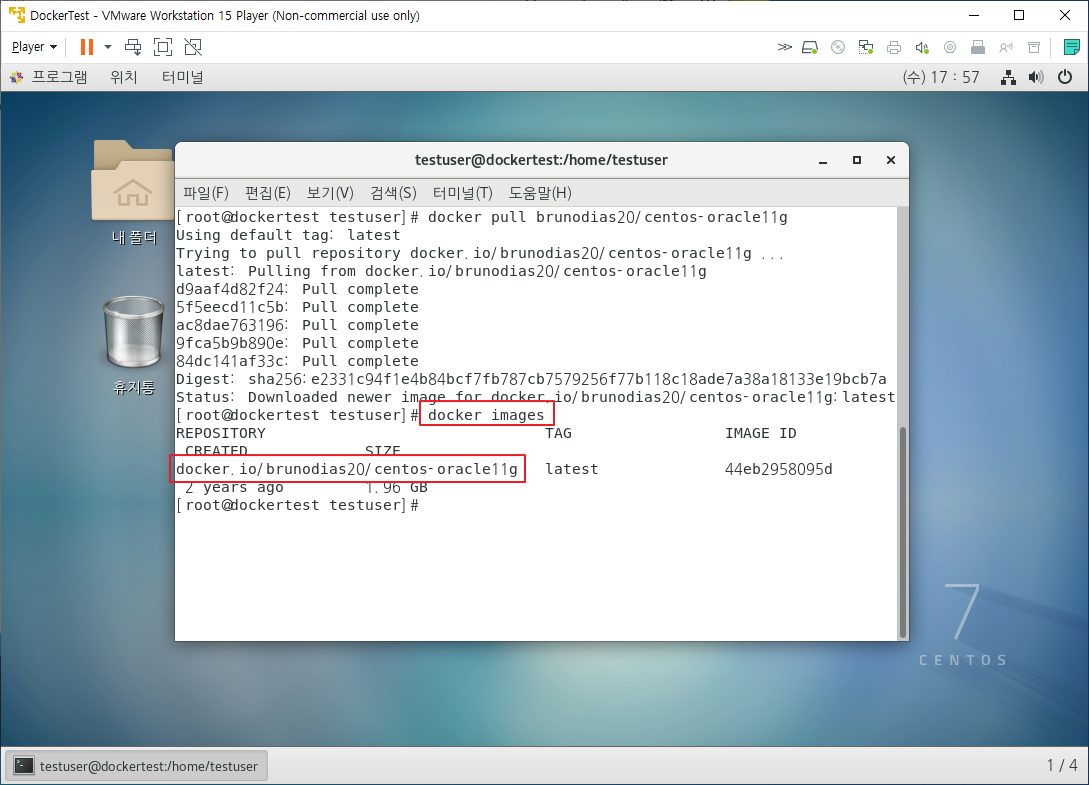Open the 파일(F) menu in terminal

click(206, 192)
